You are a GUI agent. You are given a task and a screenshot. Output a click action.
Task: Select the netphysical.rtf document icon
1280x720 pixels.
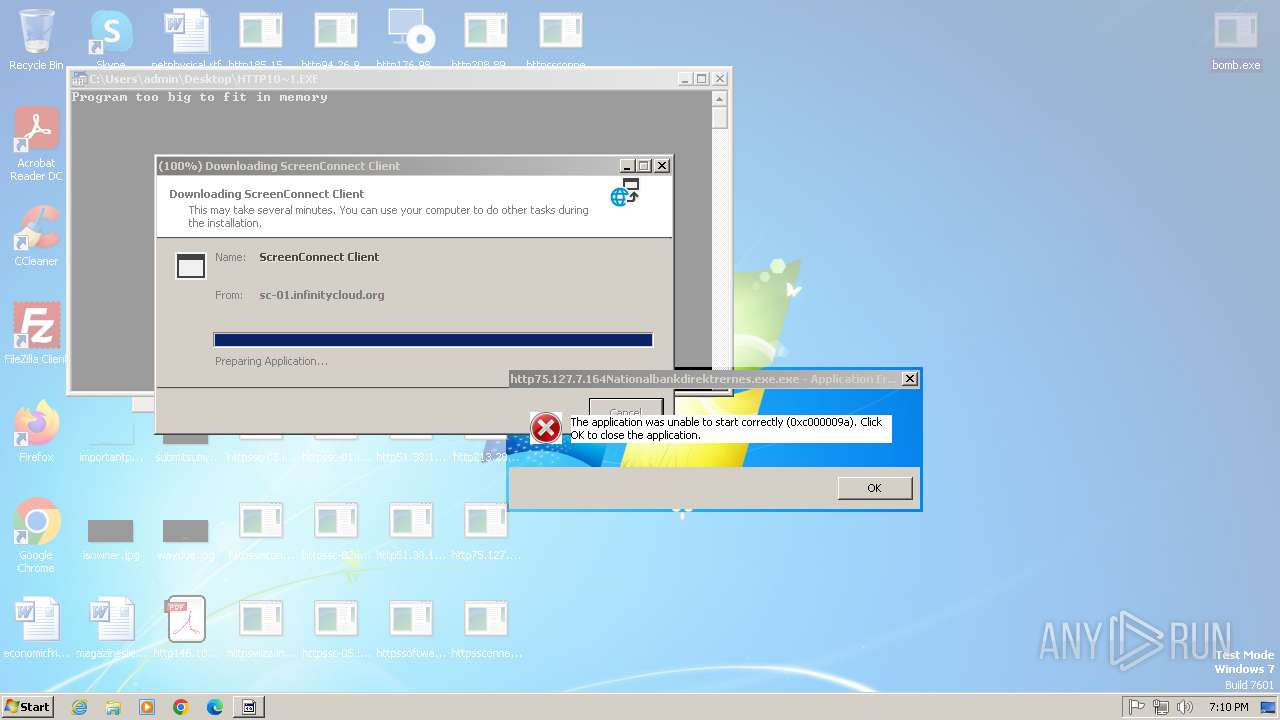click(x=186, y=39)
